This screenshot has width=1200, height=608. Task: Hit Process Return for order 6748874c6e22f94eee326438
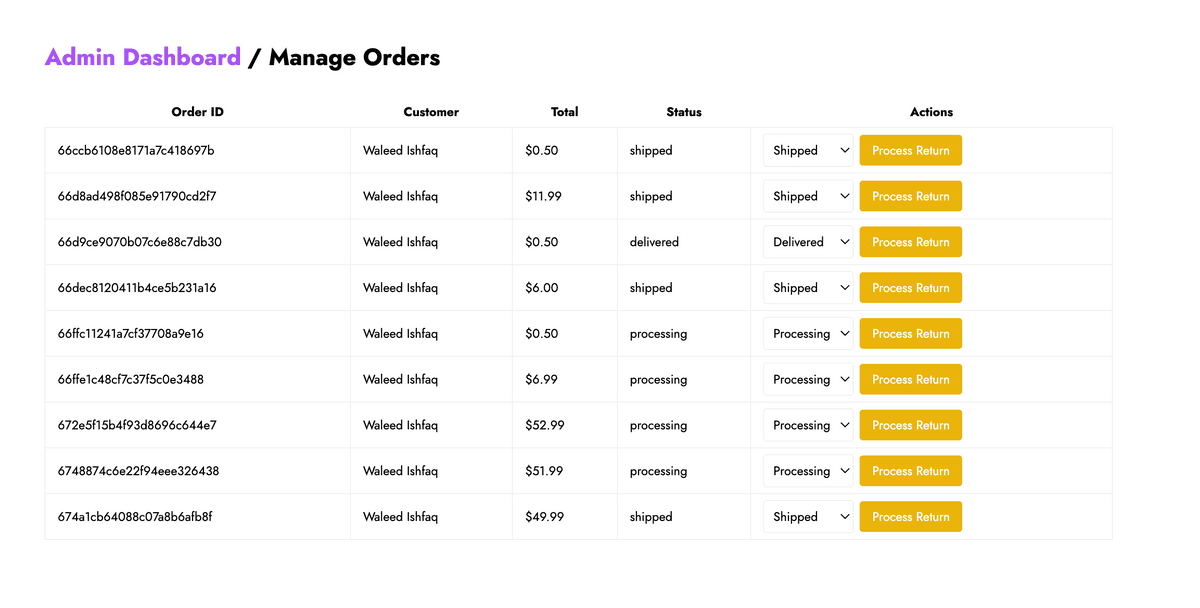tap(910, 471)
